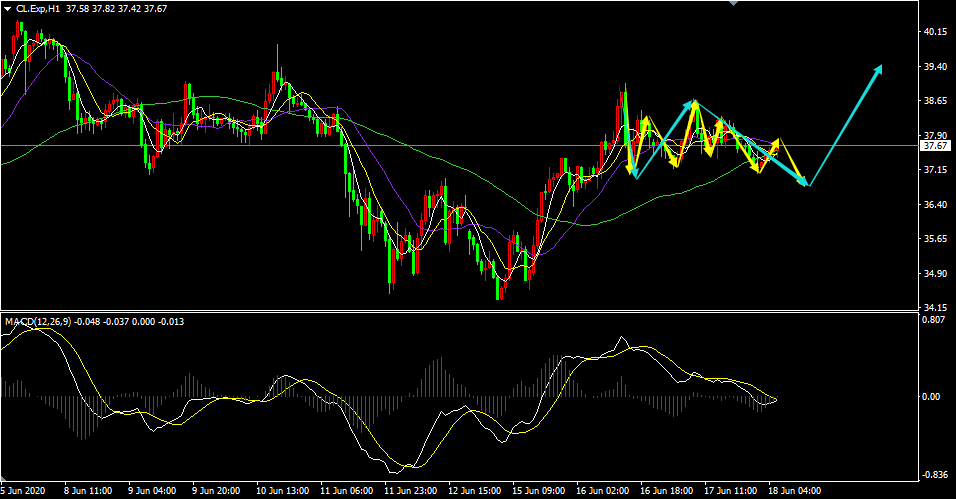
Task: Click the divider between chart and MACD panel
Action: click(x=460, y=311)
